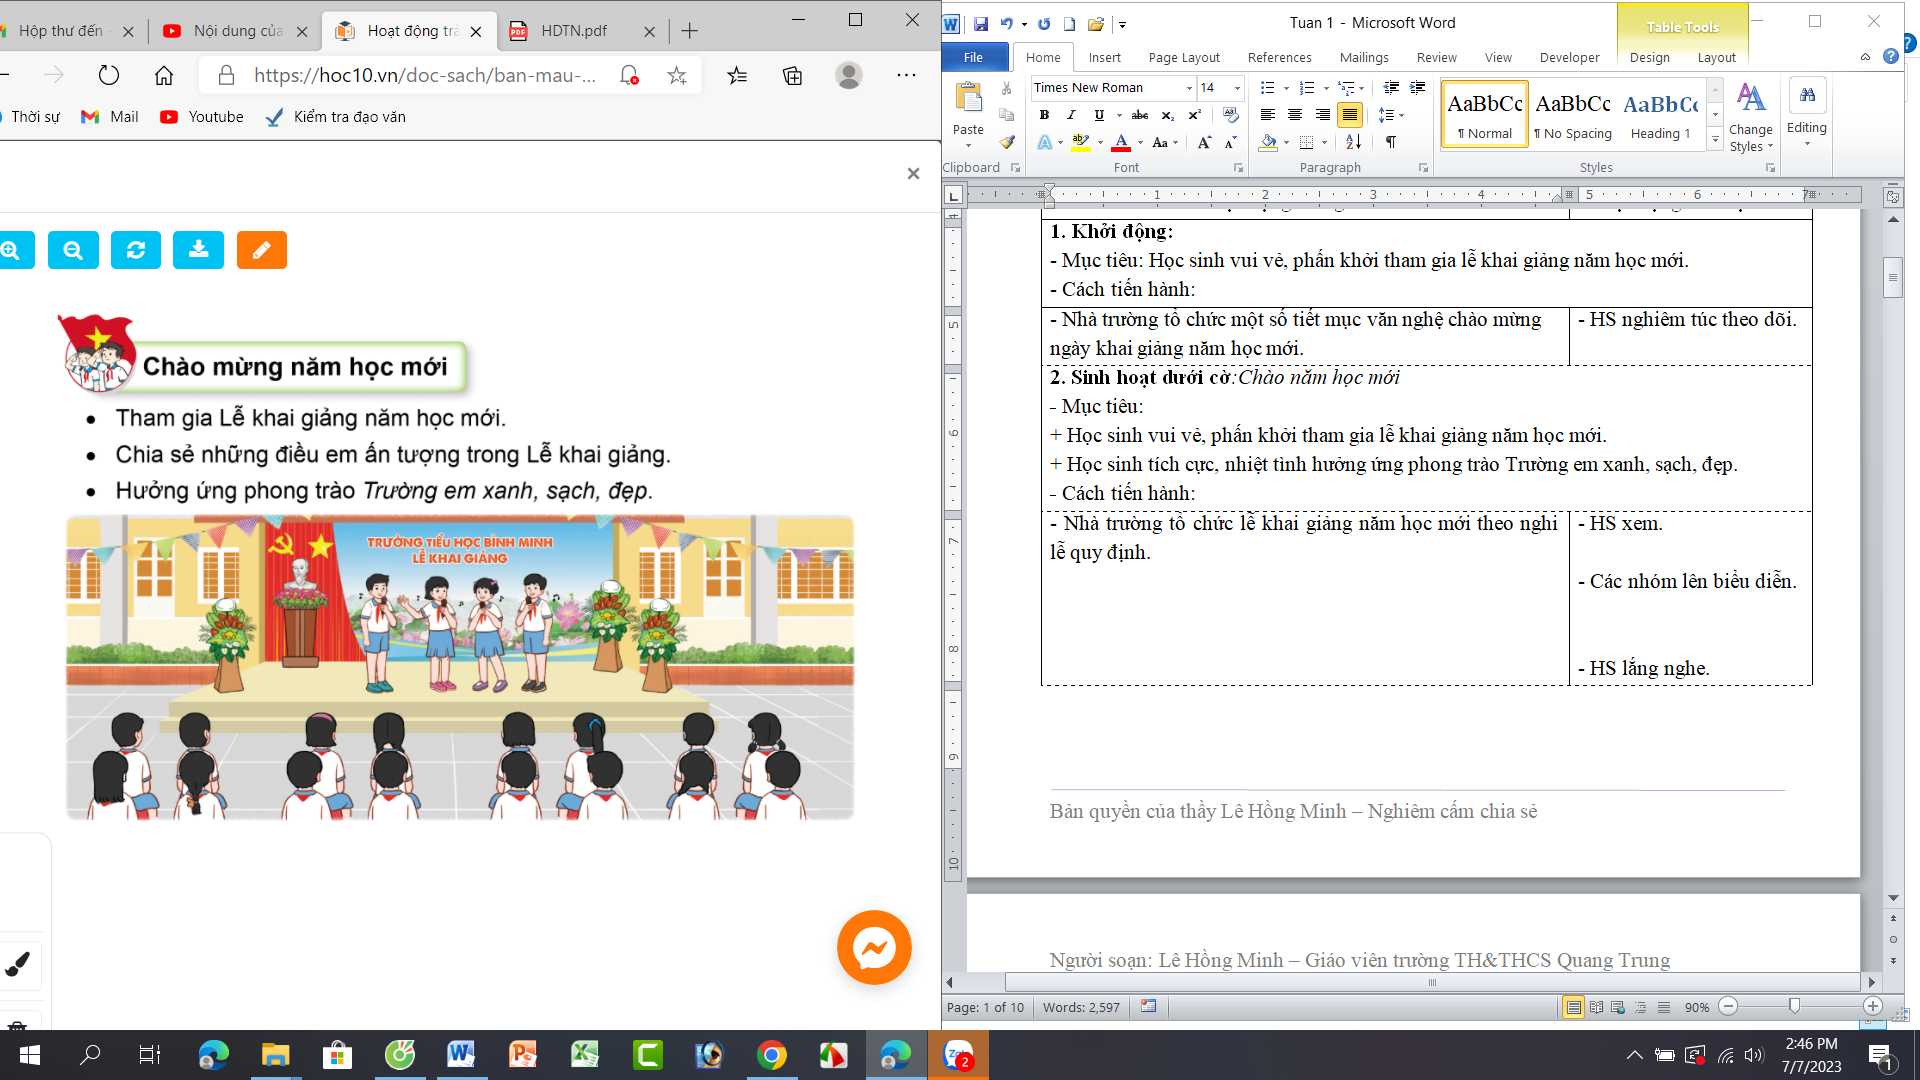The image size is (1920, 1080).
Task: Click the orange pencil edit button
Action: (261, 250)
